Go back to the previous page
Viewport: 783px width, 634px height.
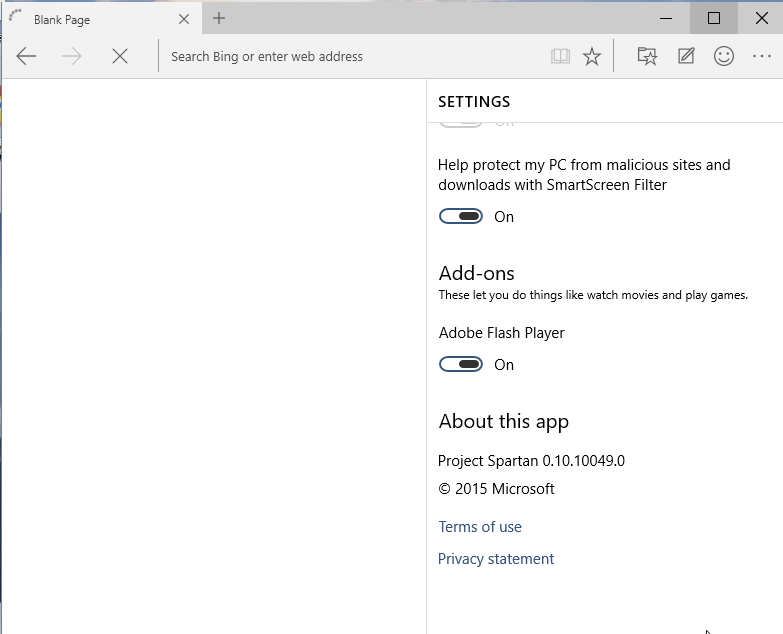coord(26,57)
